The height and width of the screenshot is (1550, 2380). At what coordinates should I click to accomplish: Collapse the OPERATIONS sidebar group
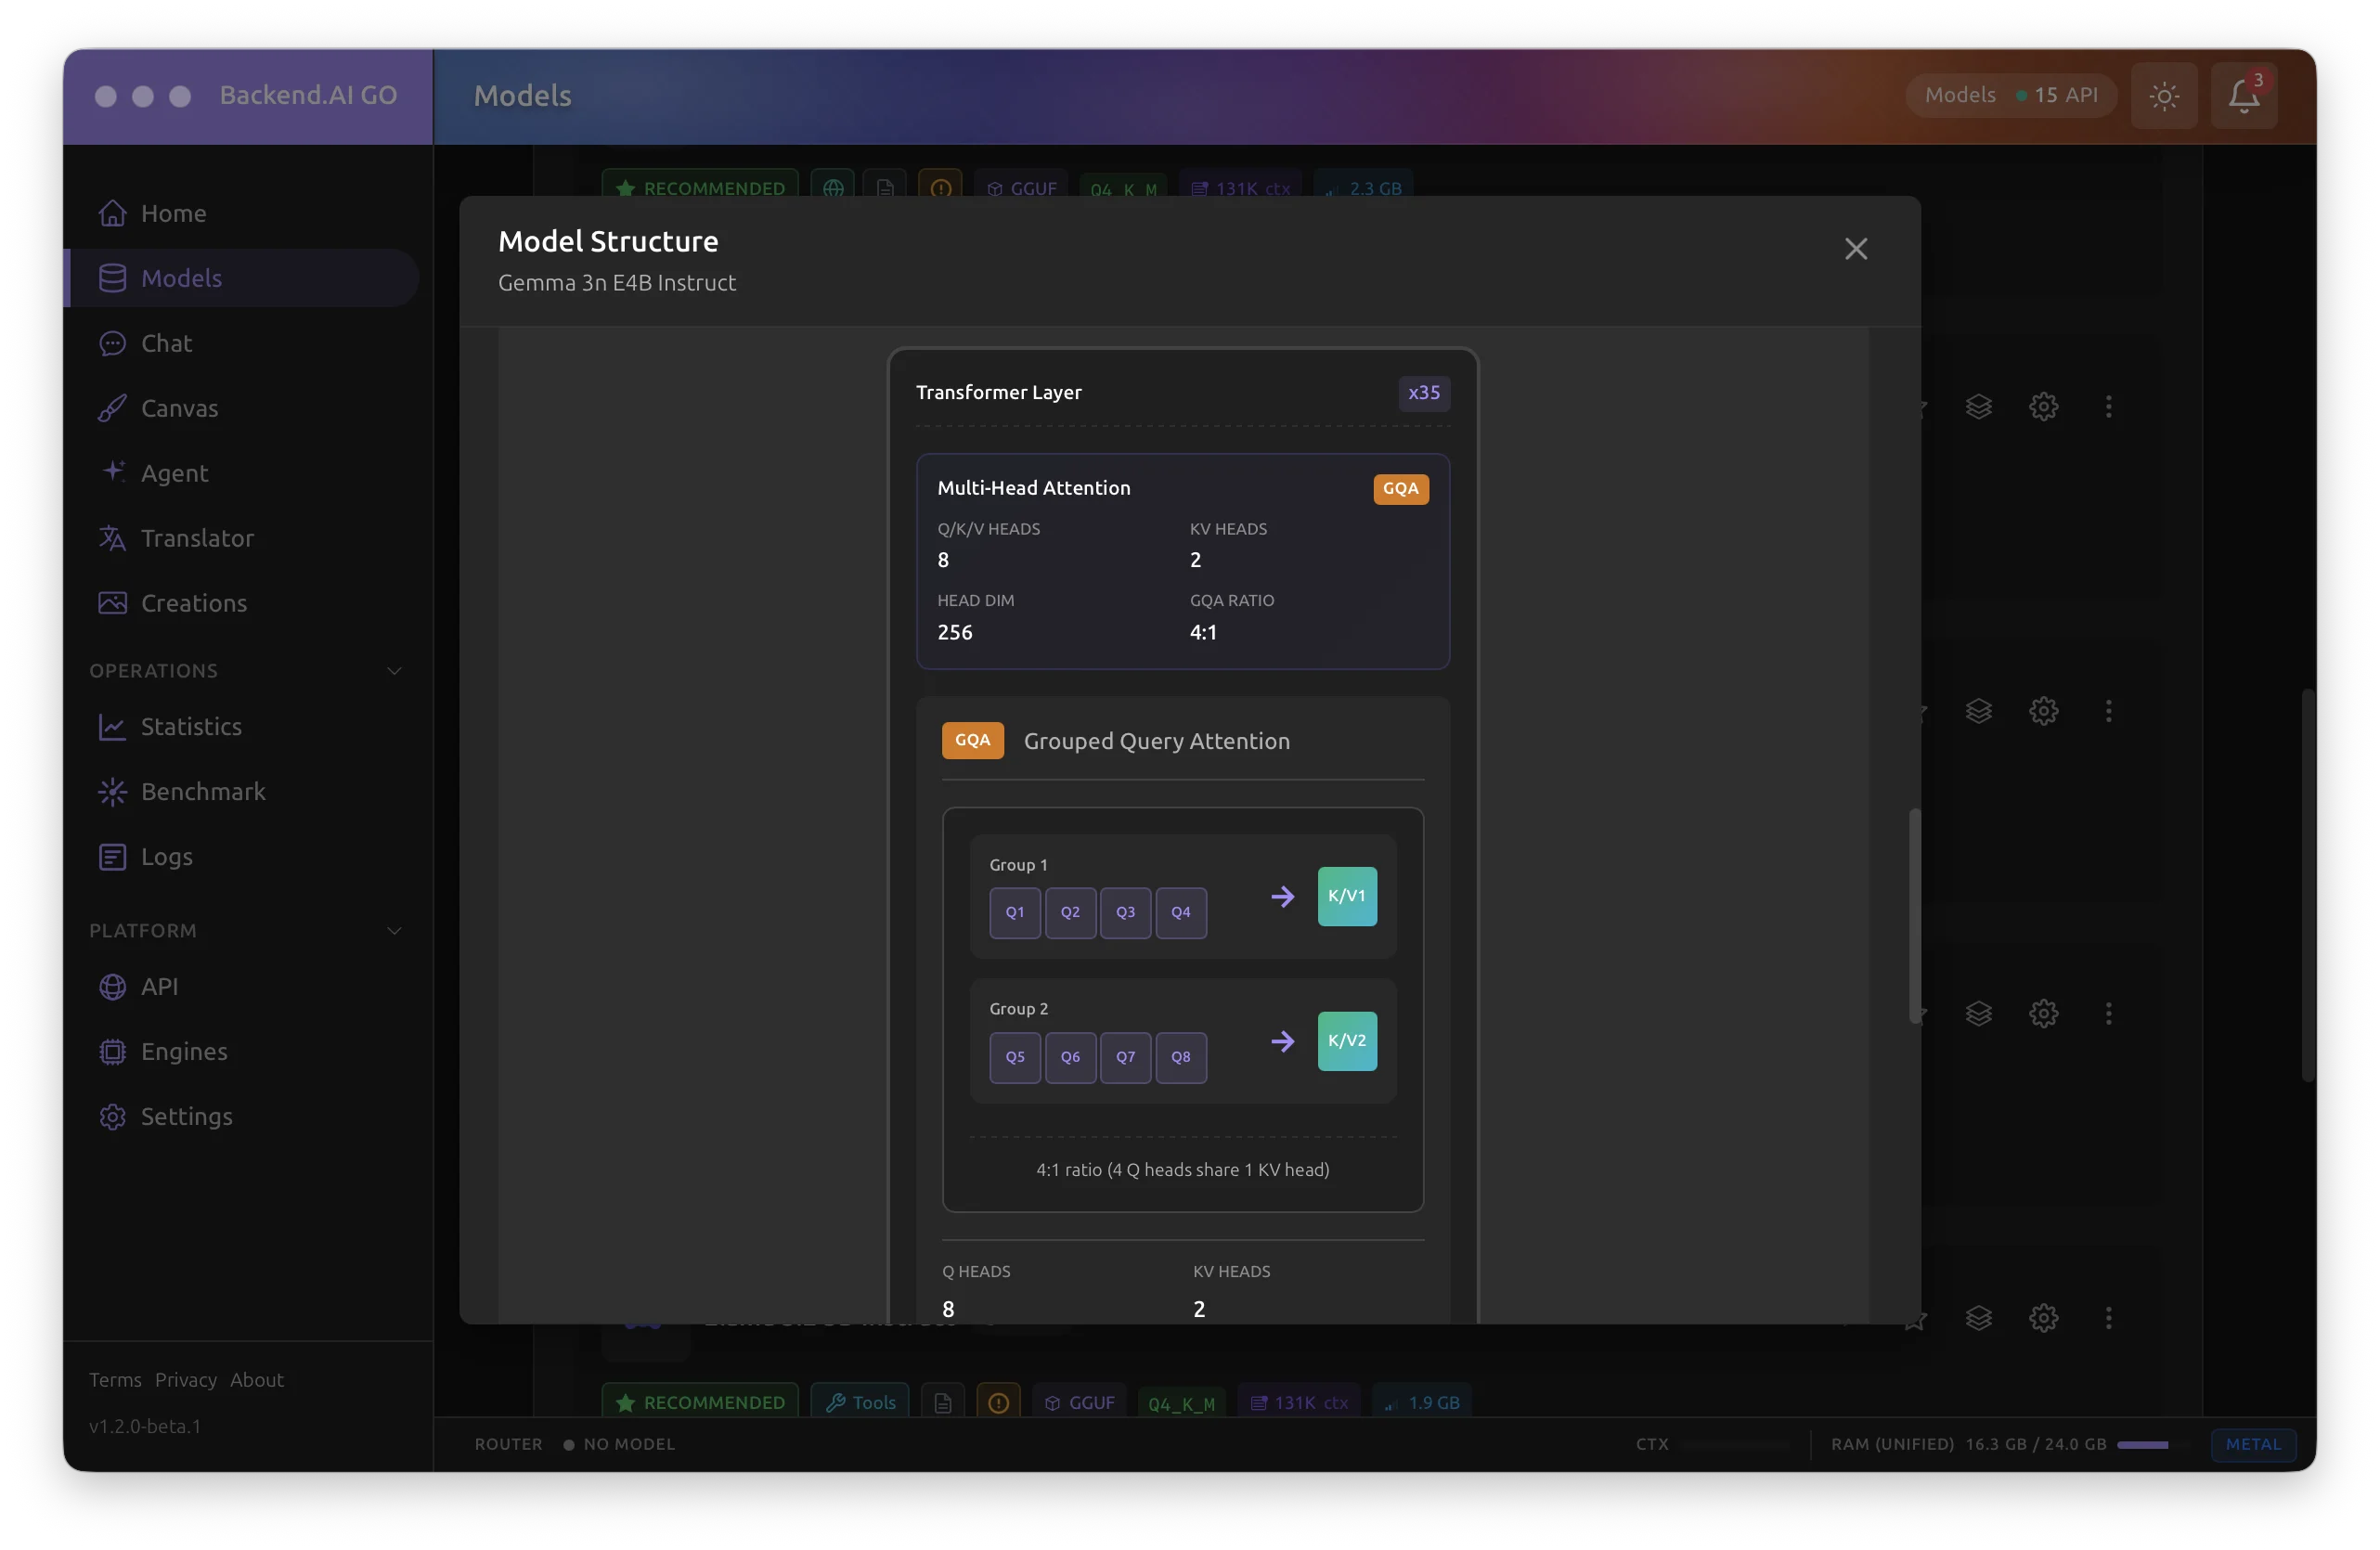(x=394, y=670)
